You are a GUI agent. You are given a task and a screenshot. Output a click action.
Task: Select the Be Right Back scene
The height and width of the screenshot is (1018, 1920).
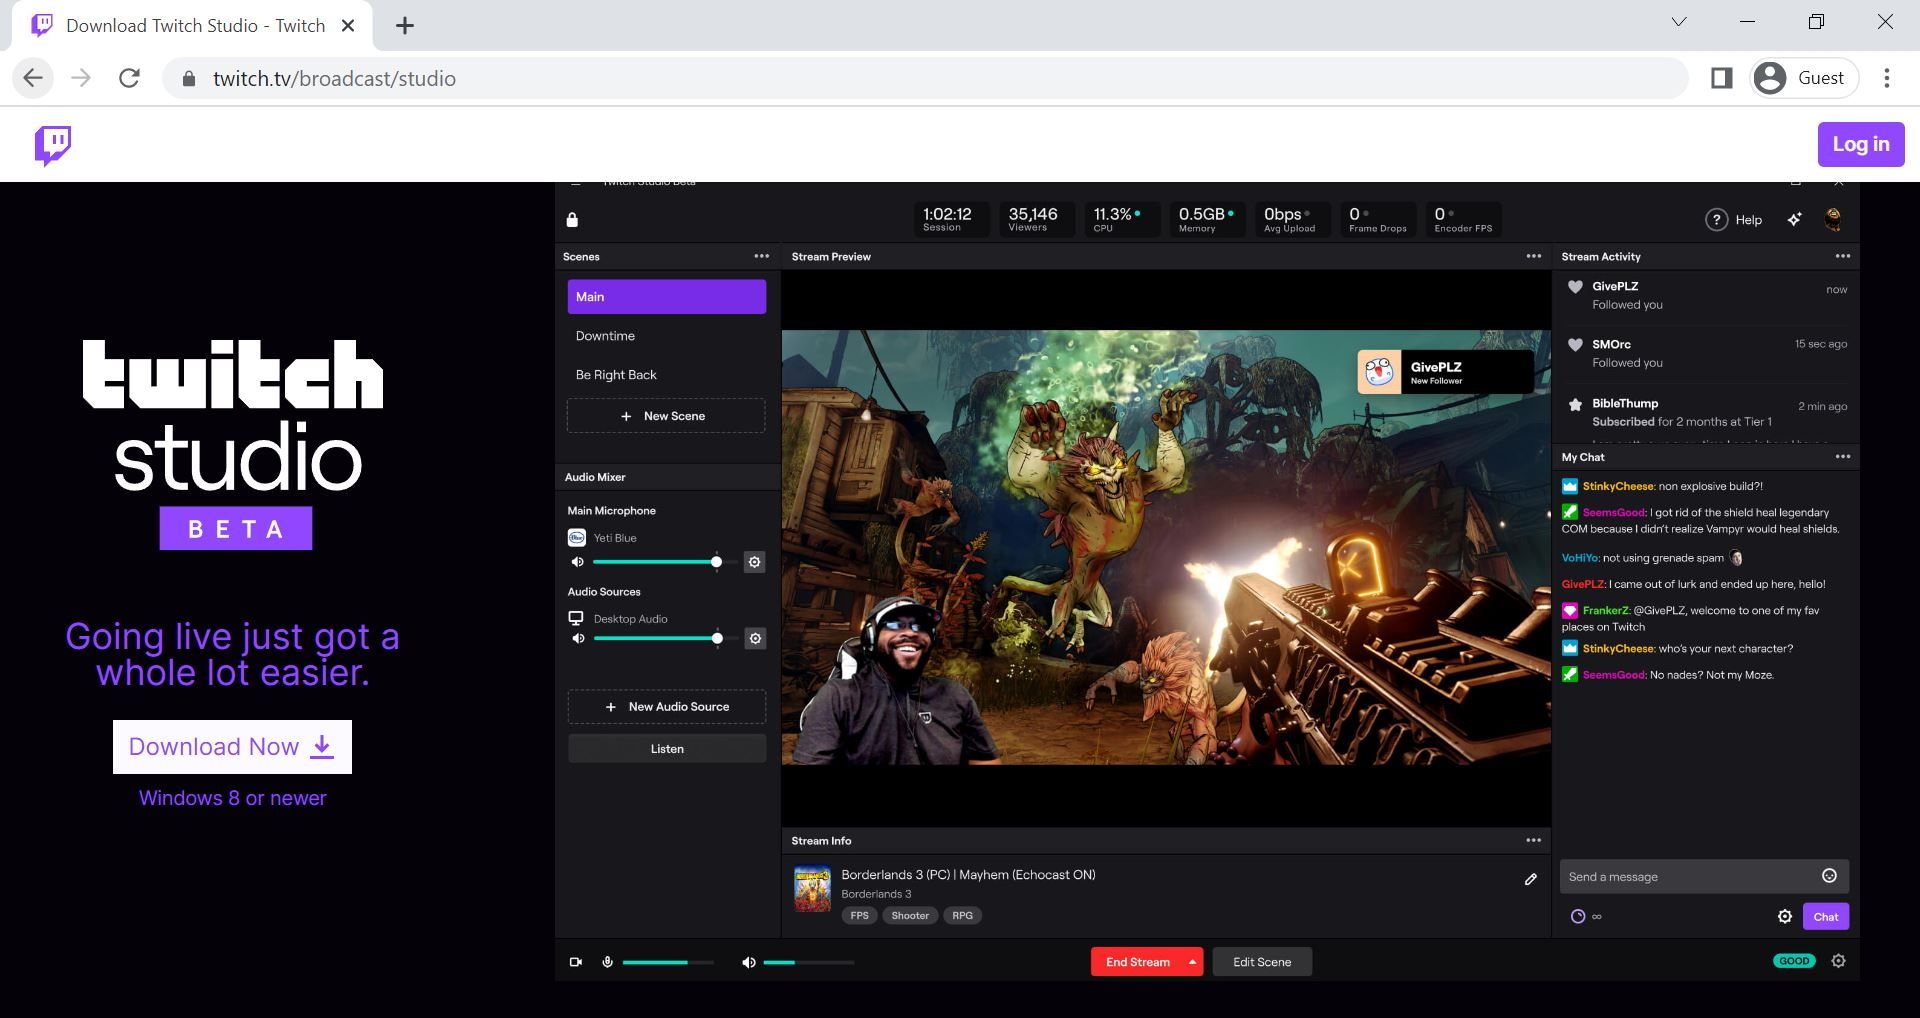615,375
